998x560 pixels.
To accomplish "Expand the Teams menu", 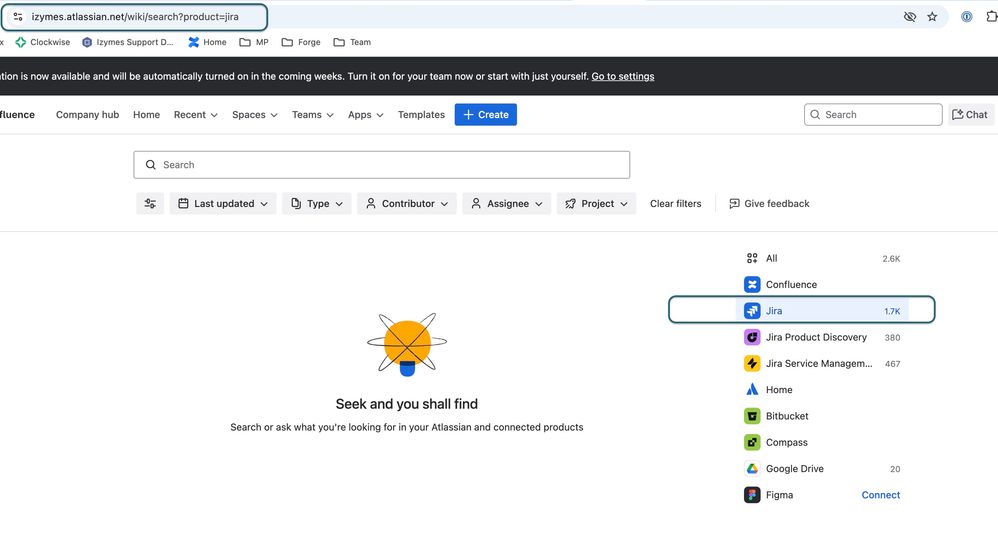I will tap(313, 115).
